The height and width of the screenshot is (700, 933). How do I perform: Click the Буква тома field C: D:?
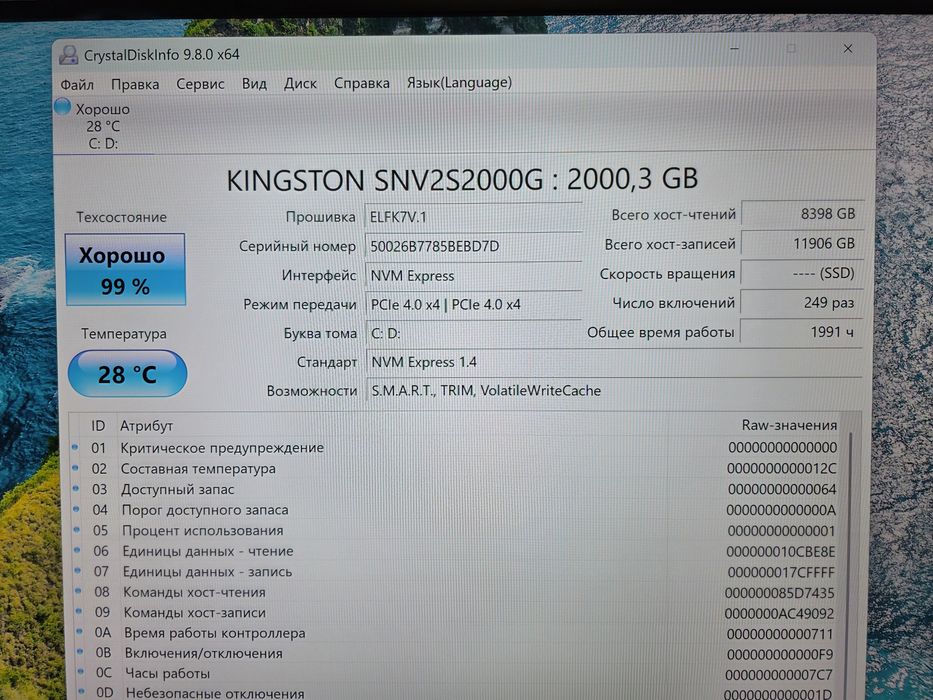pyautogui.click(x=473, y=333)
